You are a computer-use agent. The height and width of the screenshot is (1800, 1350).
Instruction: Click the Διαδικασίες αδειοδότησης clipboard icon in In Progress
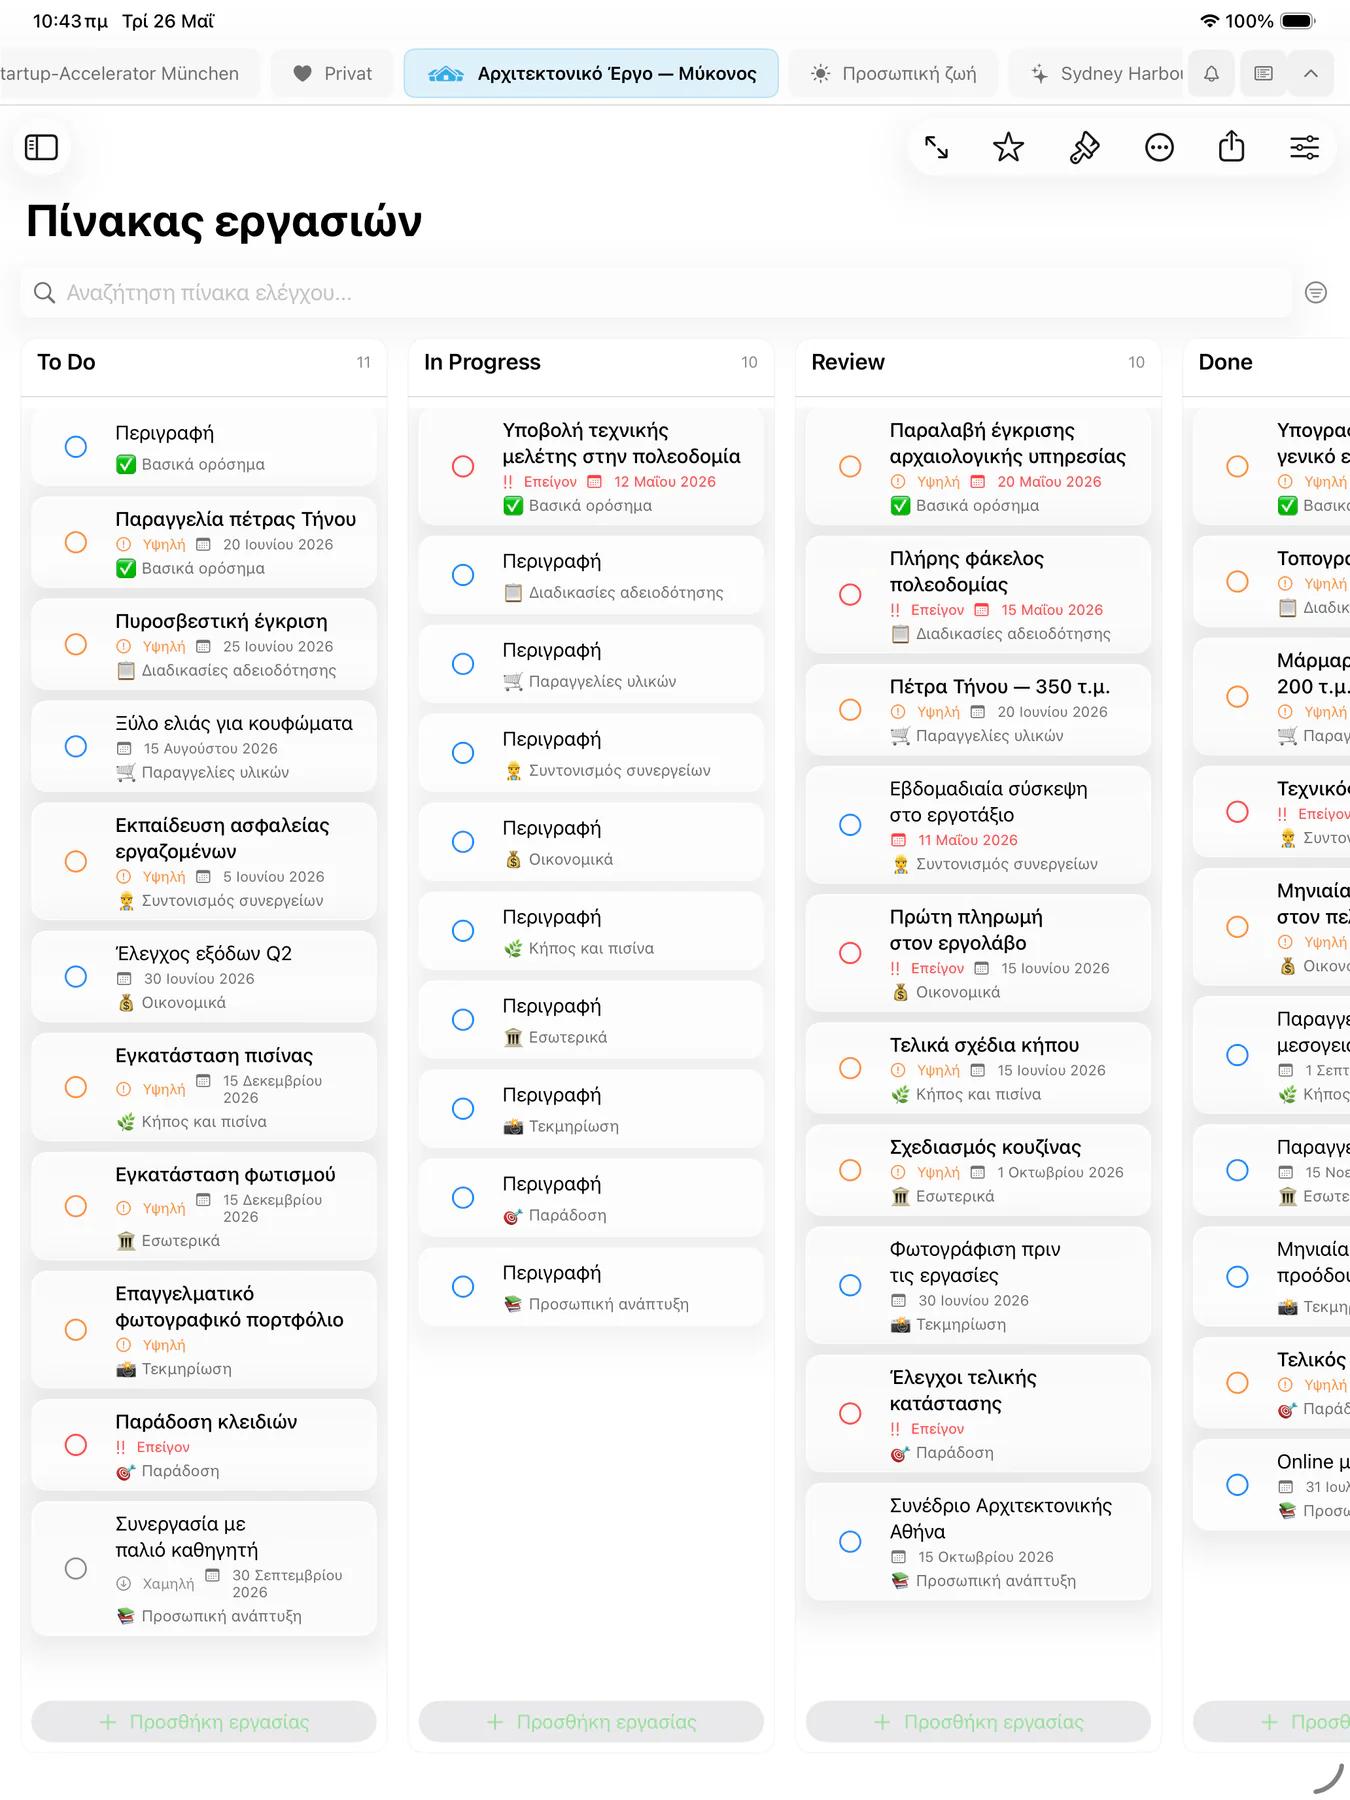click(513, 592)
